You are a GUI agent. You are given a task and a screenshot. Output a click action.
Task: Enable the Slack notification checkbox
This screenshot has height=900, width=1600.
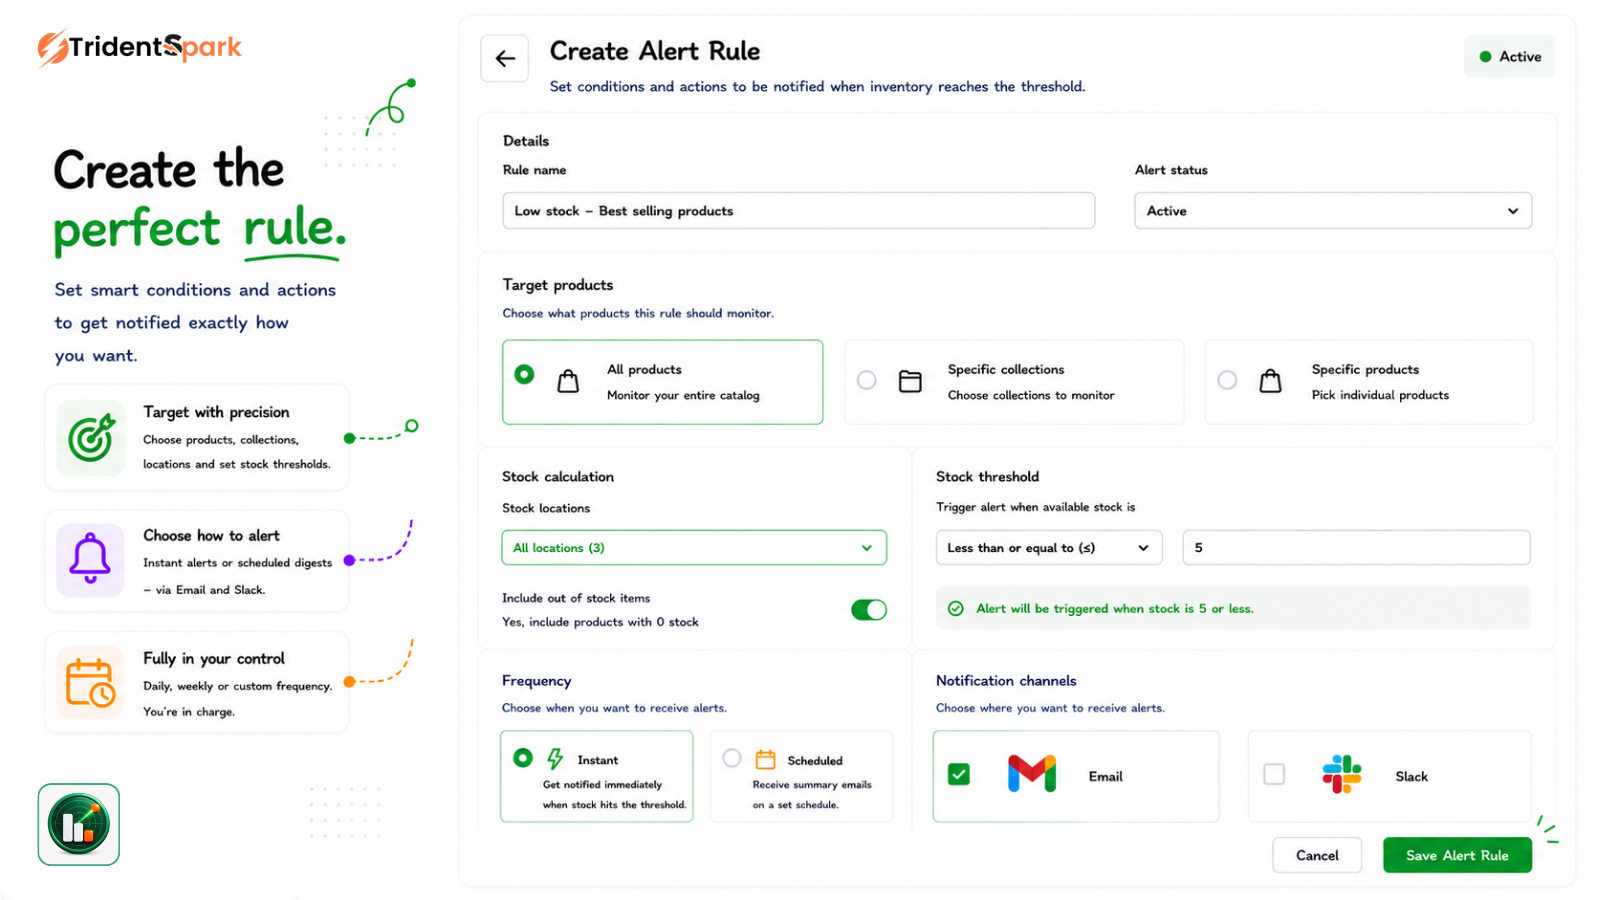(x=1274, y=774)
